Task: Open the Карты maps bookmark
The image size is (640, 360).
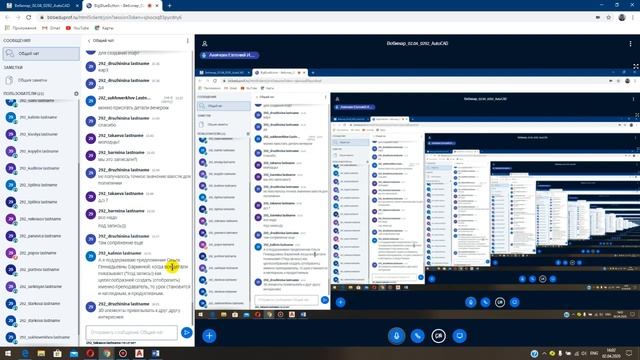Action: 104,28
